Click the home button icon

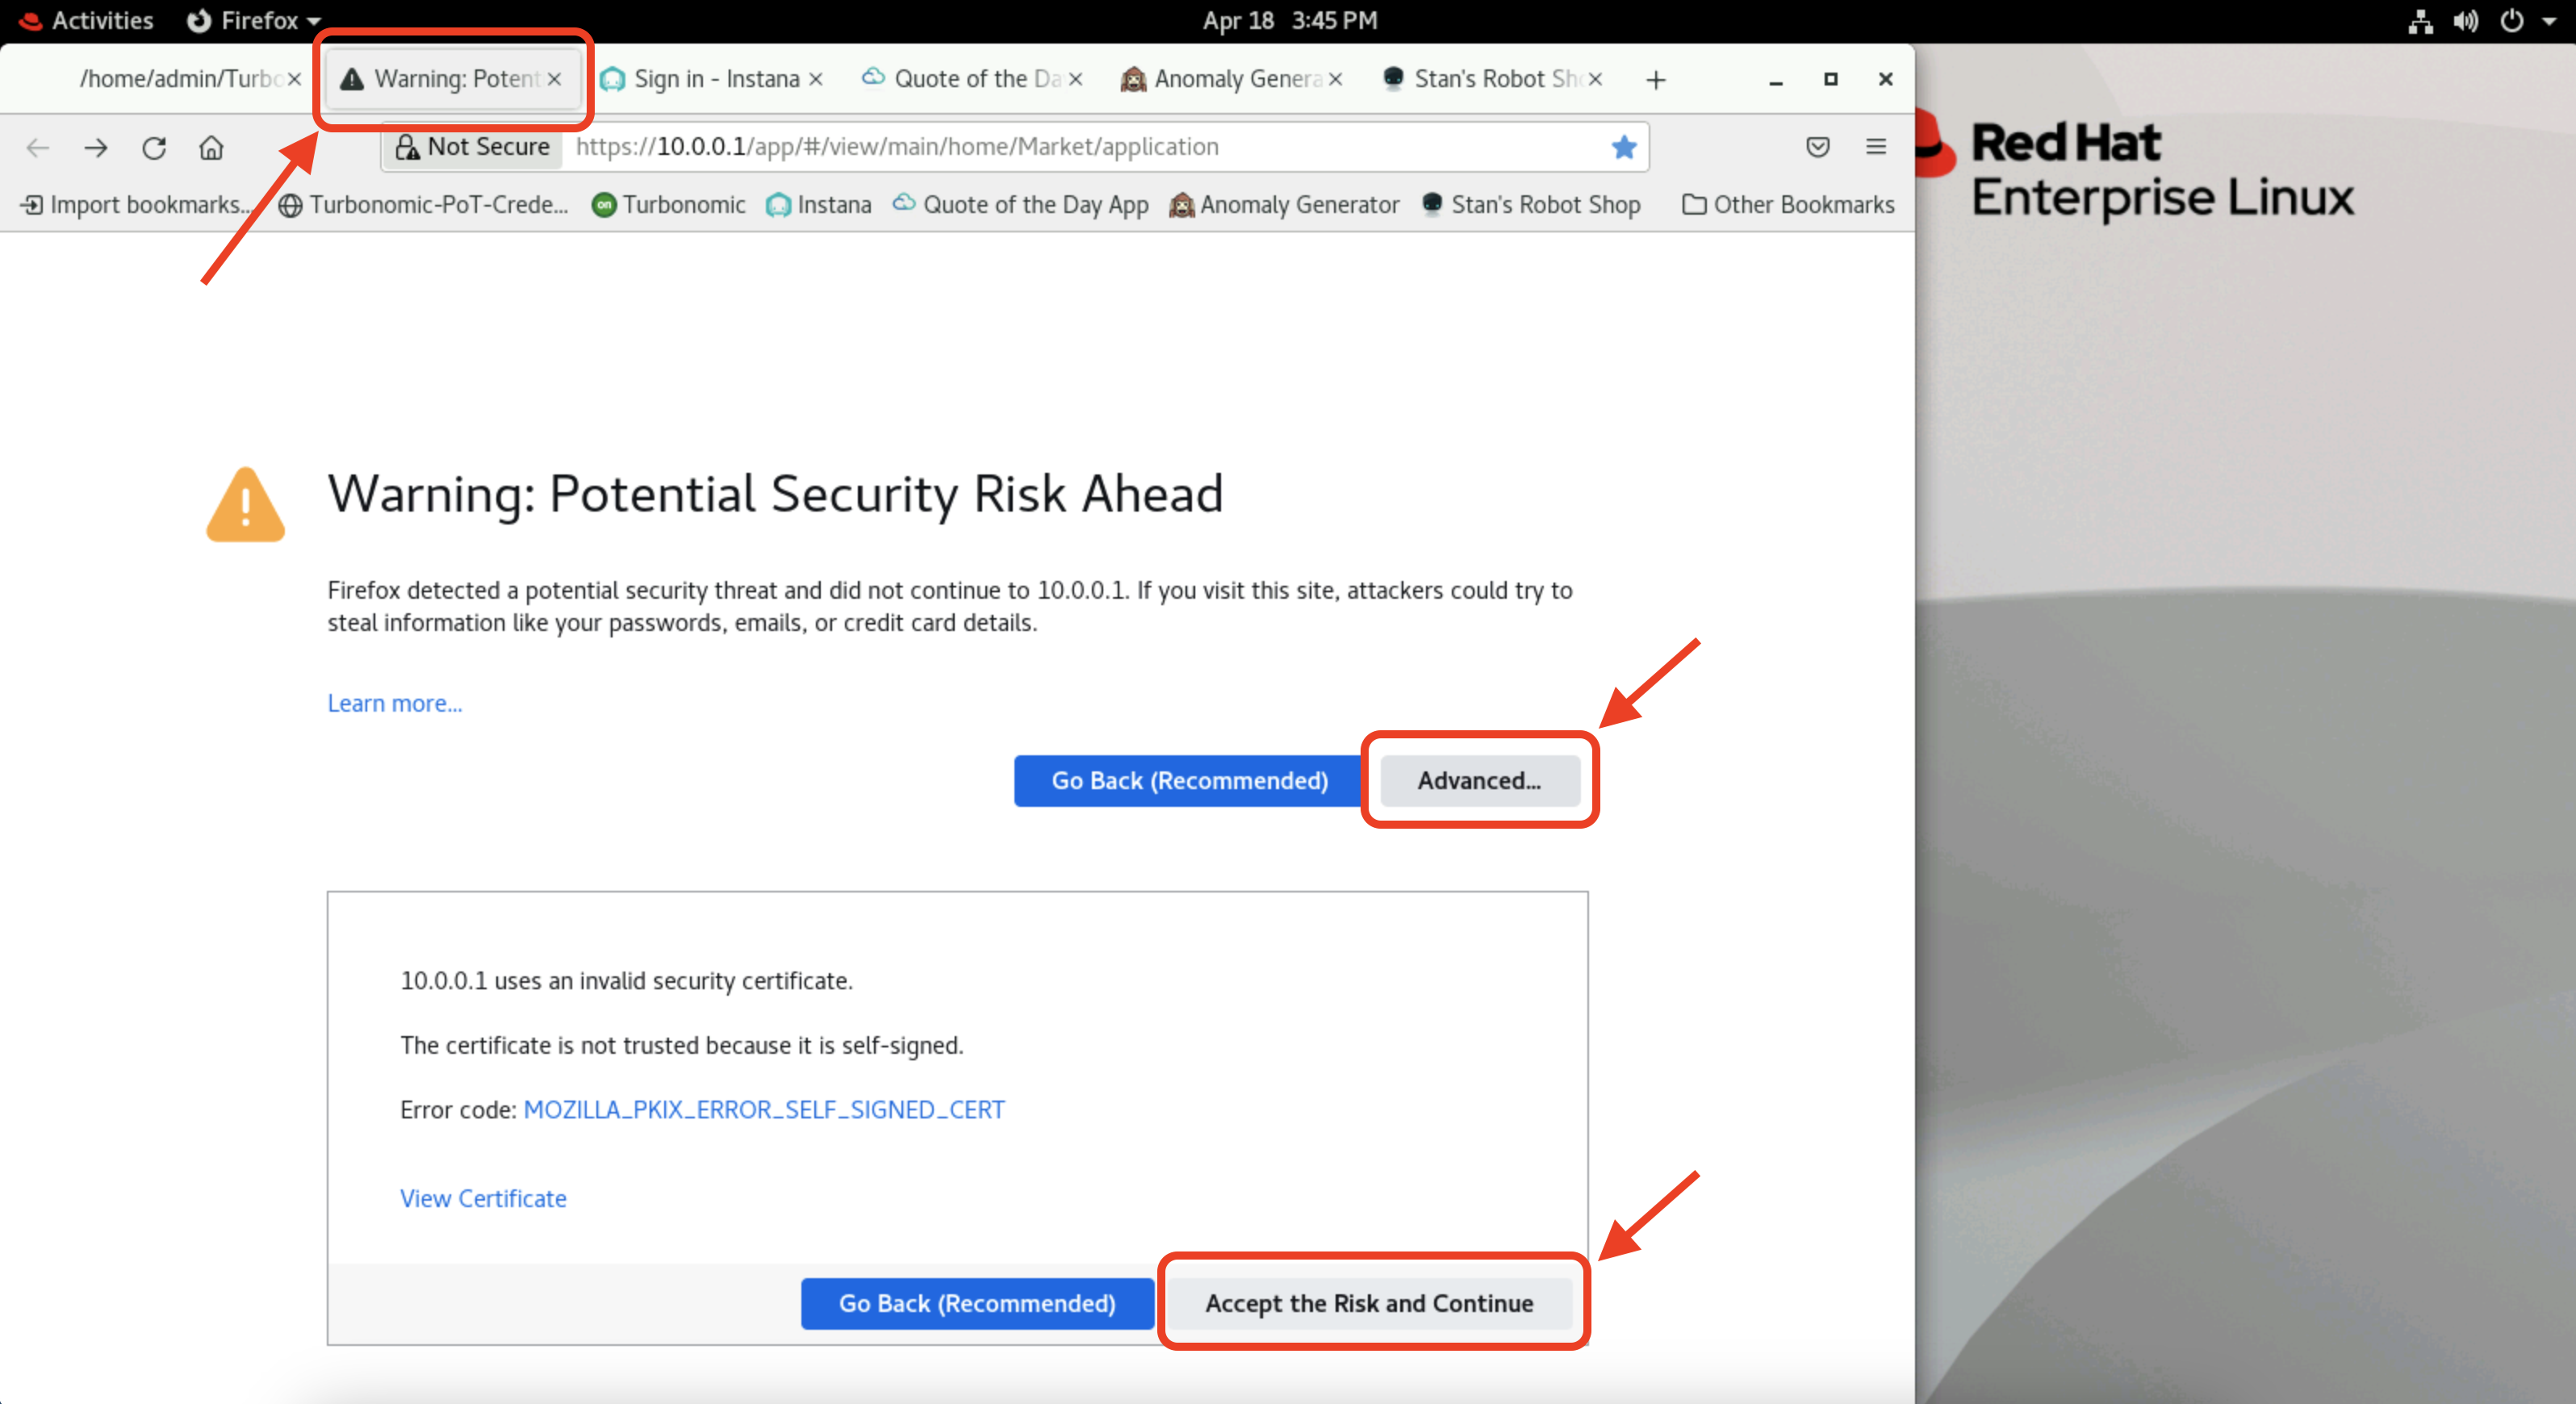(211, 147)
